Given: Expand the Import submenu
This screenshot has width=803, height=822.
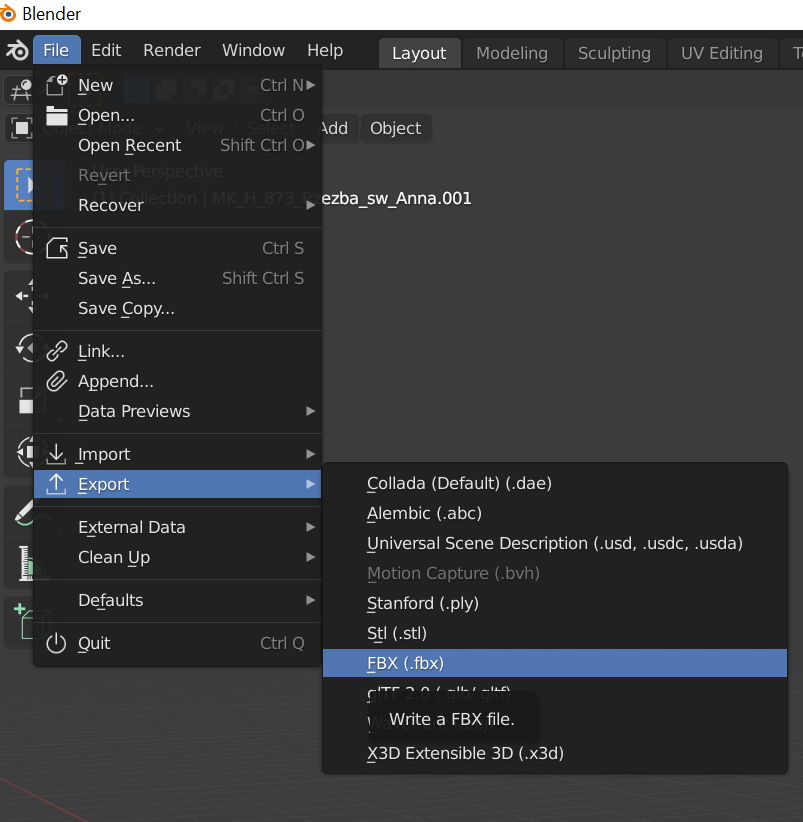Looking at the screenshot, I should coord(178,454).
